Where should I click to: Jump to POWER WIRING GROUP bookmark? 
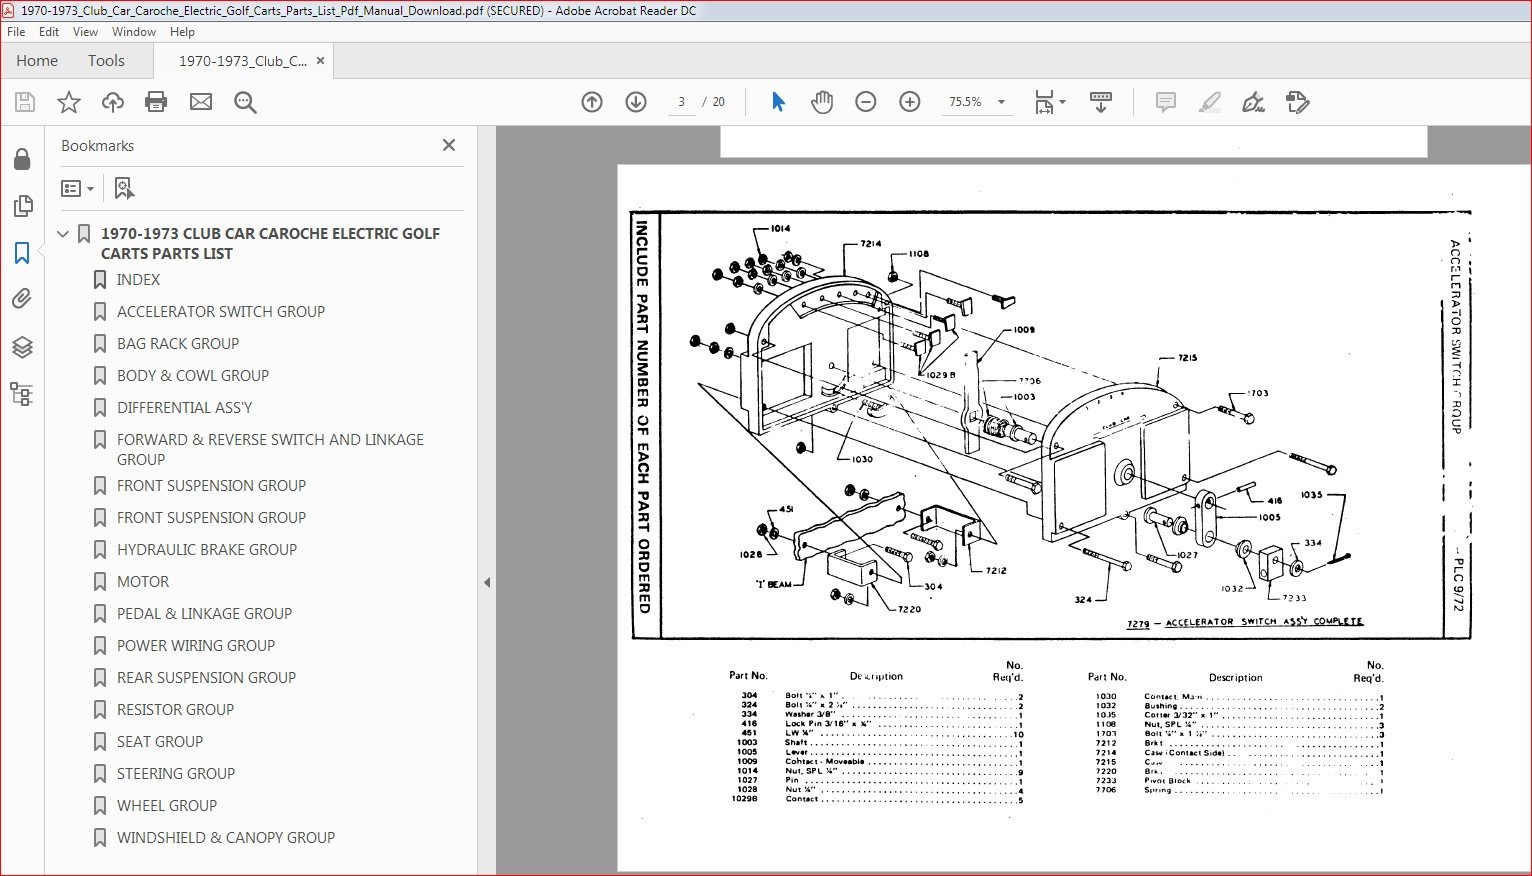click(x=196, y=646)
